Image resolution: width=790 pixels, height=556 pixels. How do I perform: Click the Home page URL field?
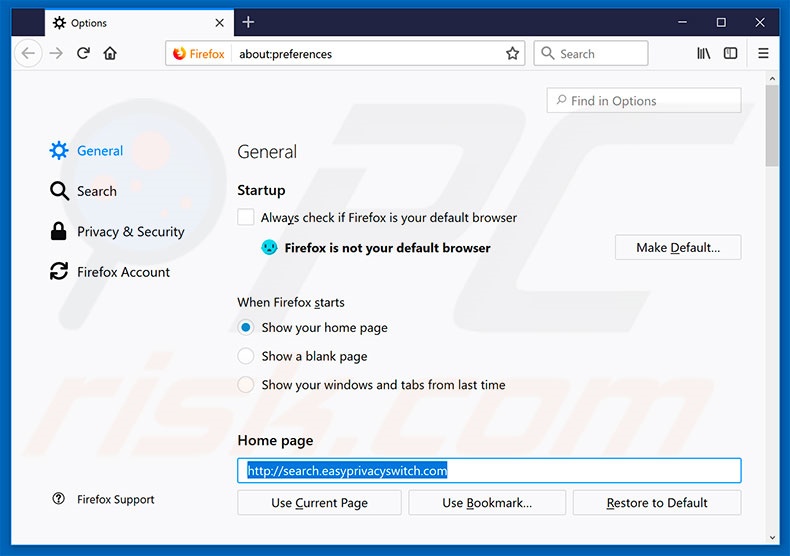(489, 470)
